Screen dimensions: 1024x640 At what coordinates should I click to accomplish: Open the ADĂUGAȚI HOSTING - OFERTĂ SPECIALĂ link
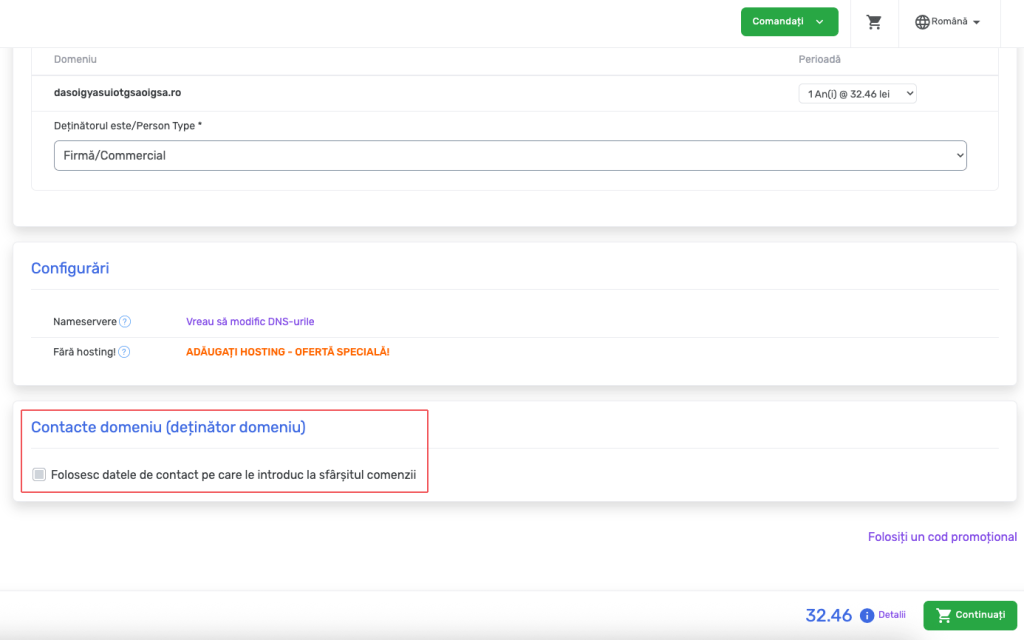pyautogui.click(x=287, y=351)
